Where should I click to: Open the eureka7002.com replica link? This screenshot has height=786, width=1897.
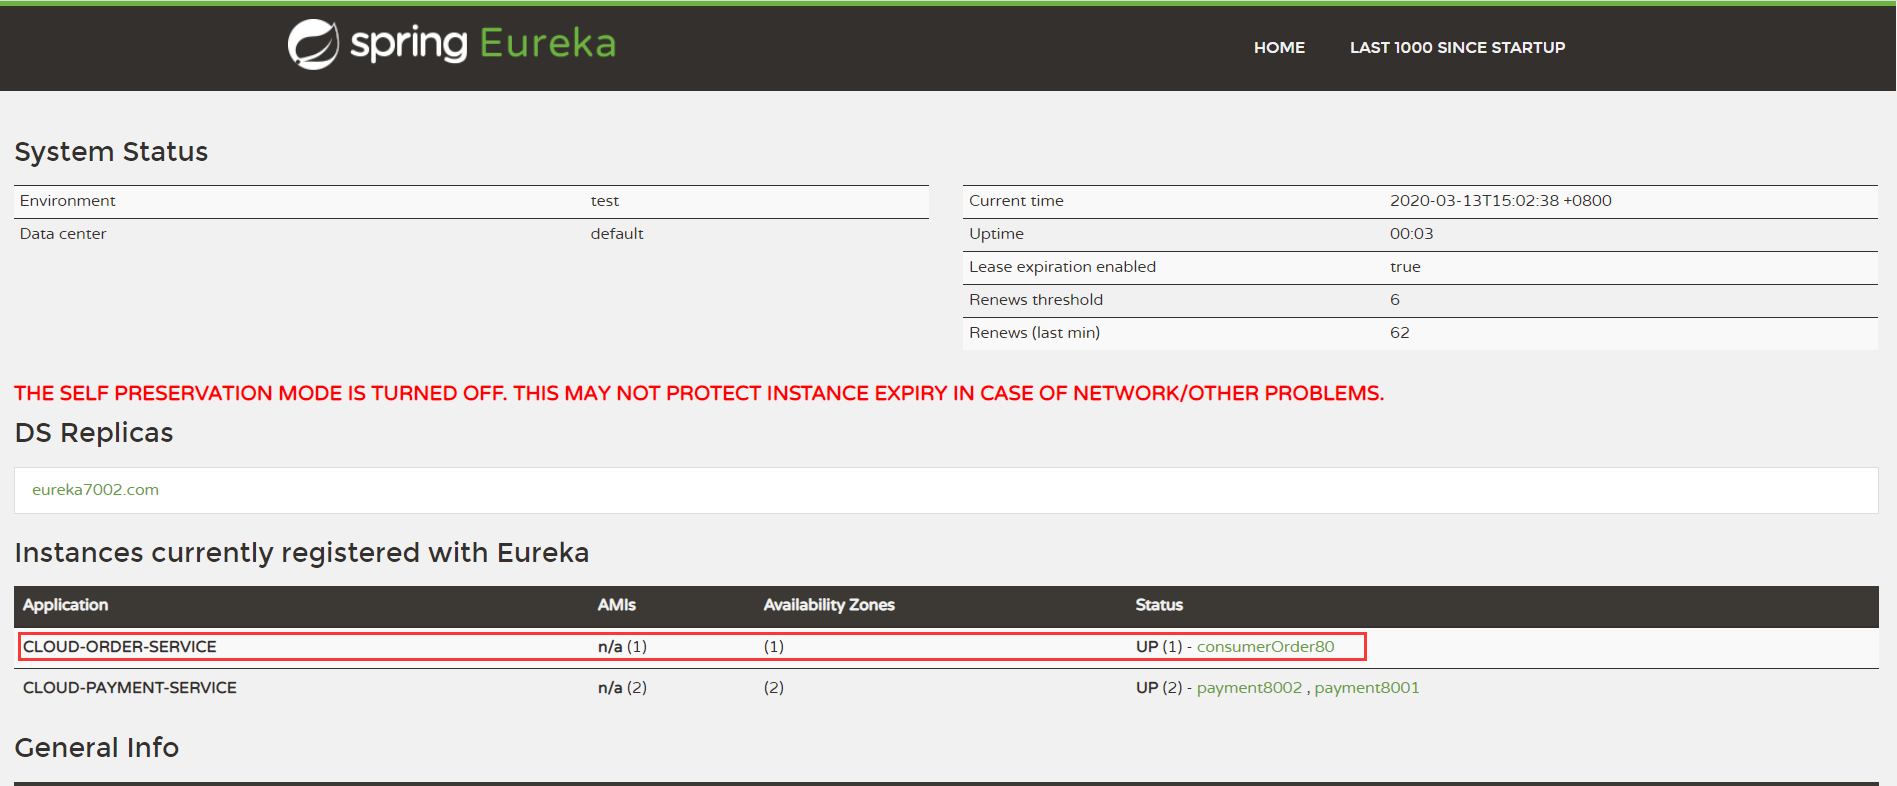click(95, 490)
